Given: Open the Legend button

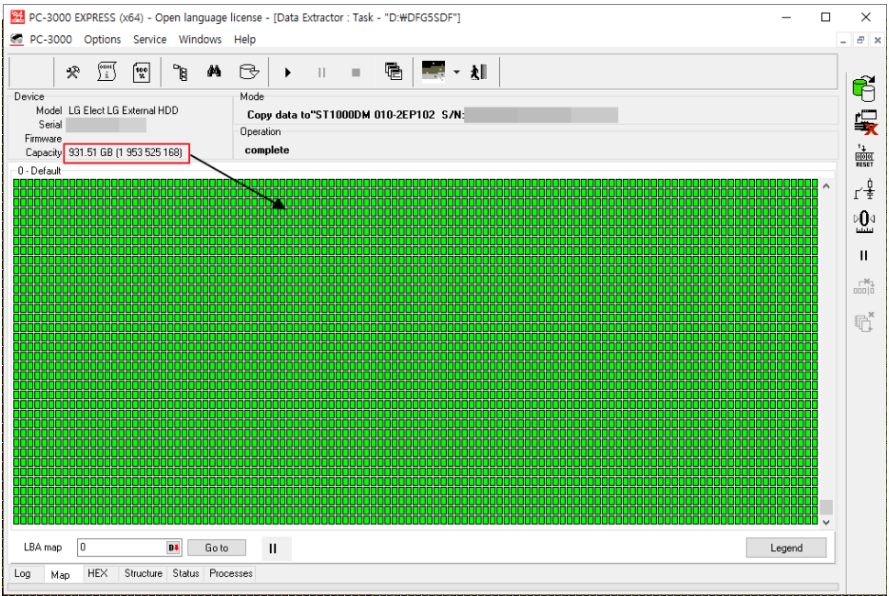Looking at the screenshot, I should [x=786, y=548].
